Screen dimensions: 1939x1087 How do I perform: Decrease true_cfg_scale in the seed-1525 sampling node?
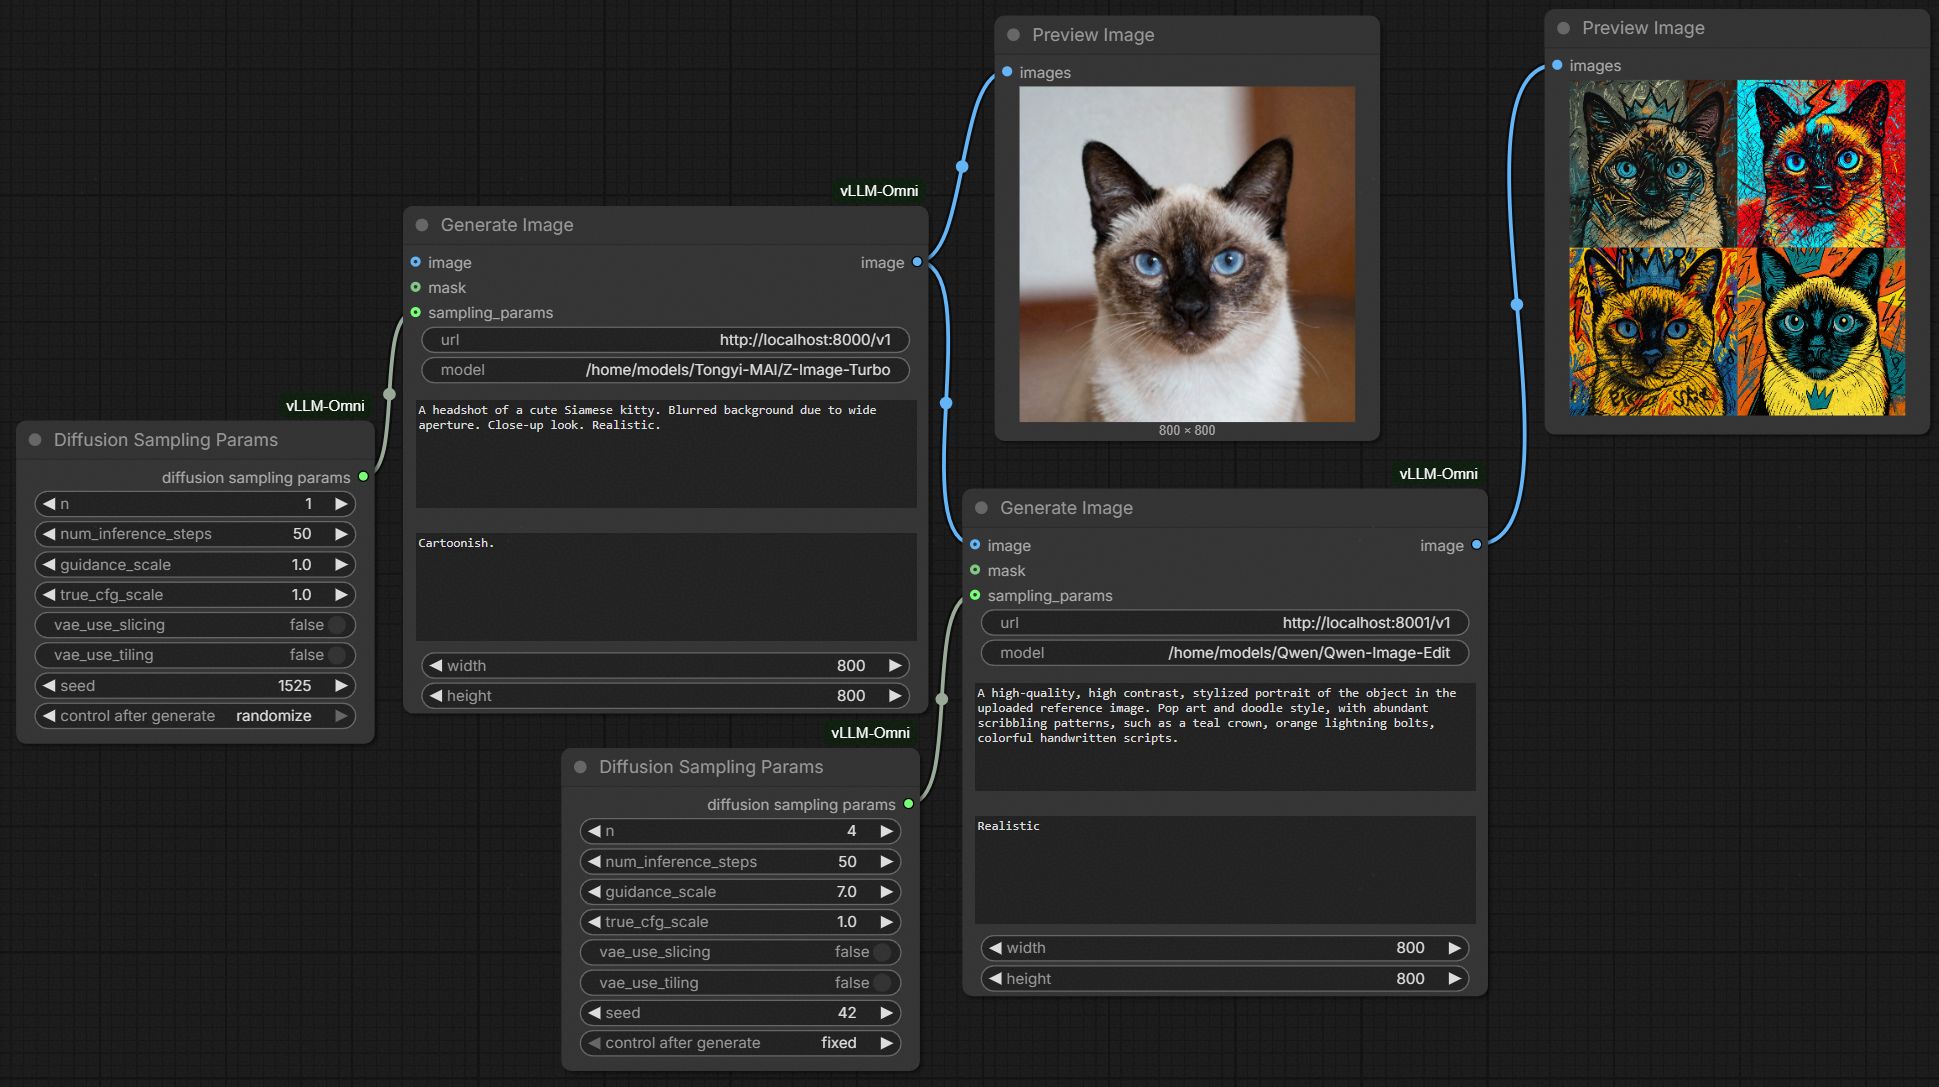49,595
